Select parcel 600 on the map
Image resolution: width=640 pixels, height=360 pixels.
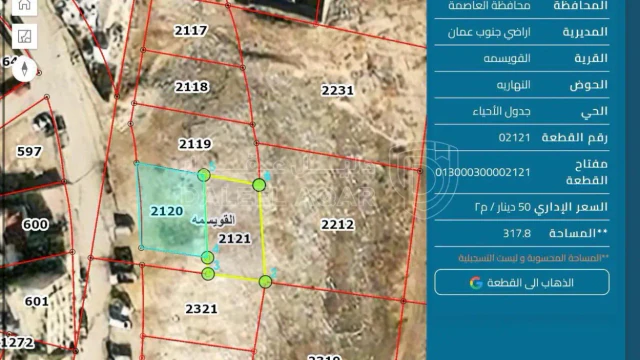35,224
